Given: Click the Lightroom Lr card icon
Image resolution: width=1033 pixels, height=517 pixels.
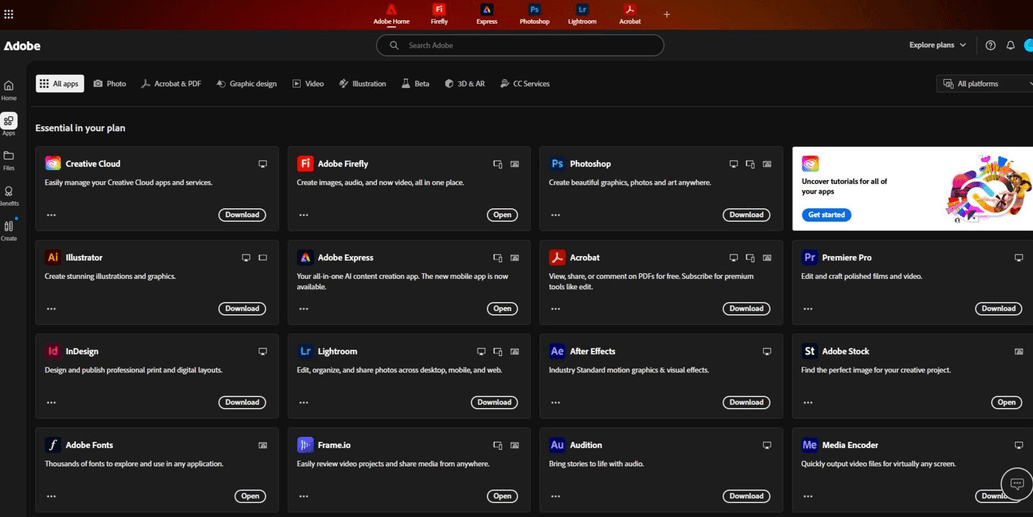Looking at the screenshot, I should [x=305, y=351].
